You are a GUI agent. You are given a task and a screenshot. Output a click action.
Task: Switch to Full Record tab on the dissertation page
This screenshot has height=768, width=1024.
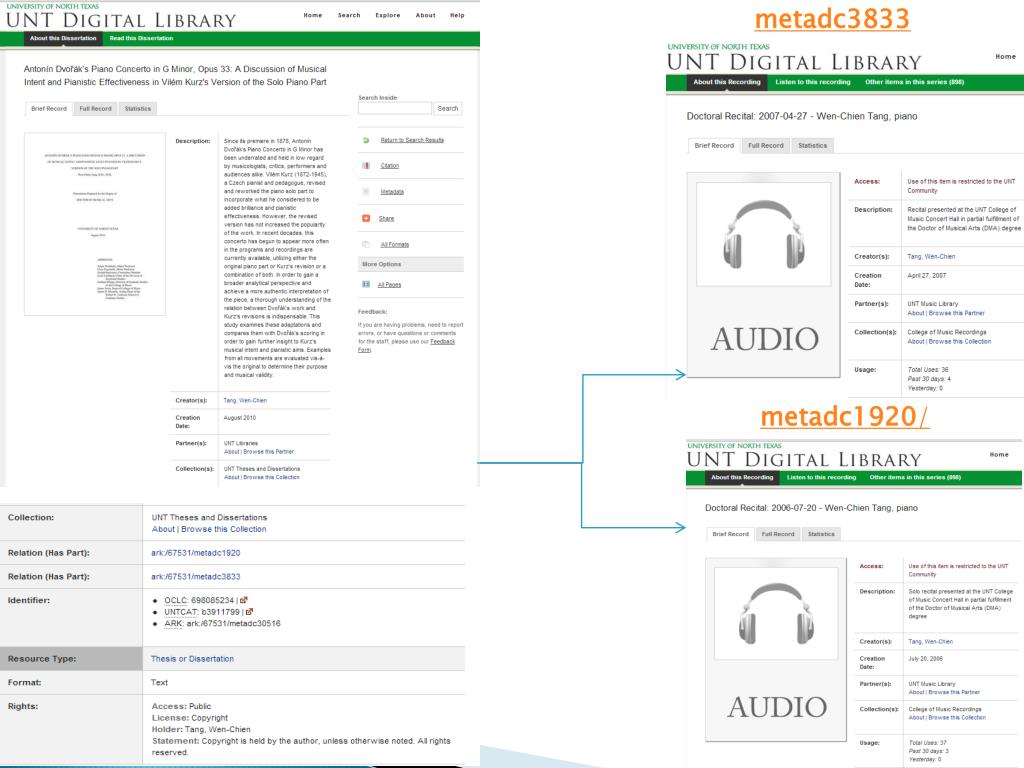95,108
